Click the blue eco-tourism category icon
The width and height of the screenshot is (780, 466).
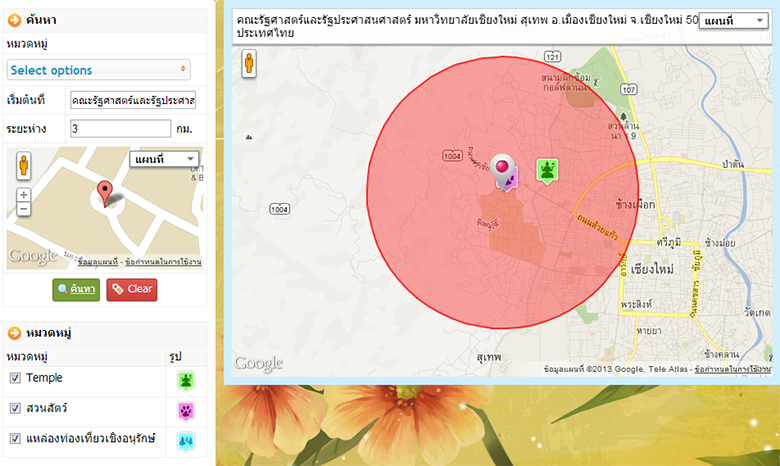pos(186,442)
